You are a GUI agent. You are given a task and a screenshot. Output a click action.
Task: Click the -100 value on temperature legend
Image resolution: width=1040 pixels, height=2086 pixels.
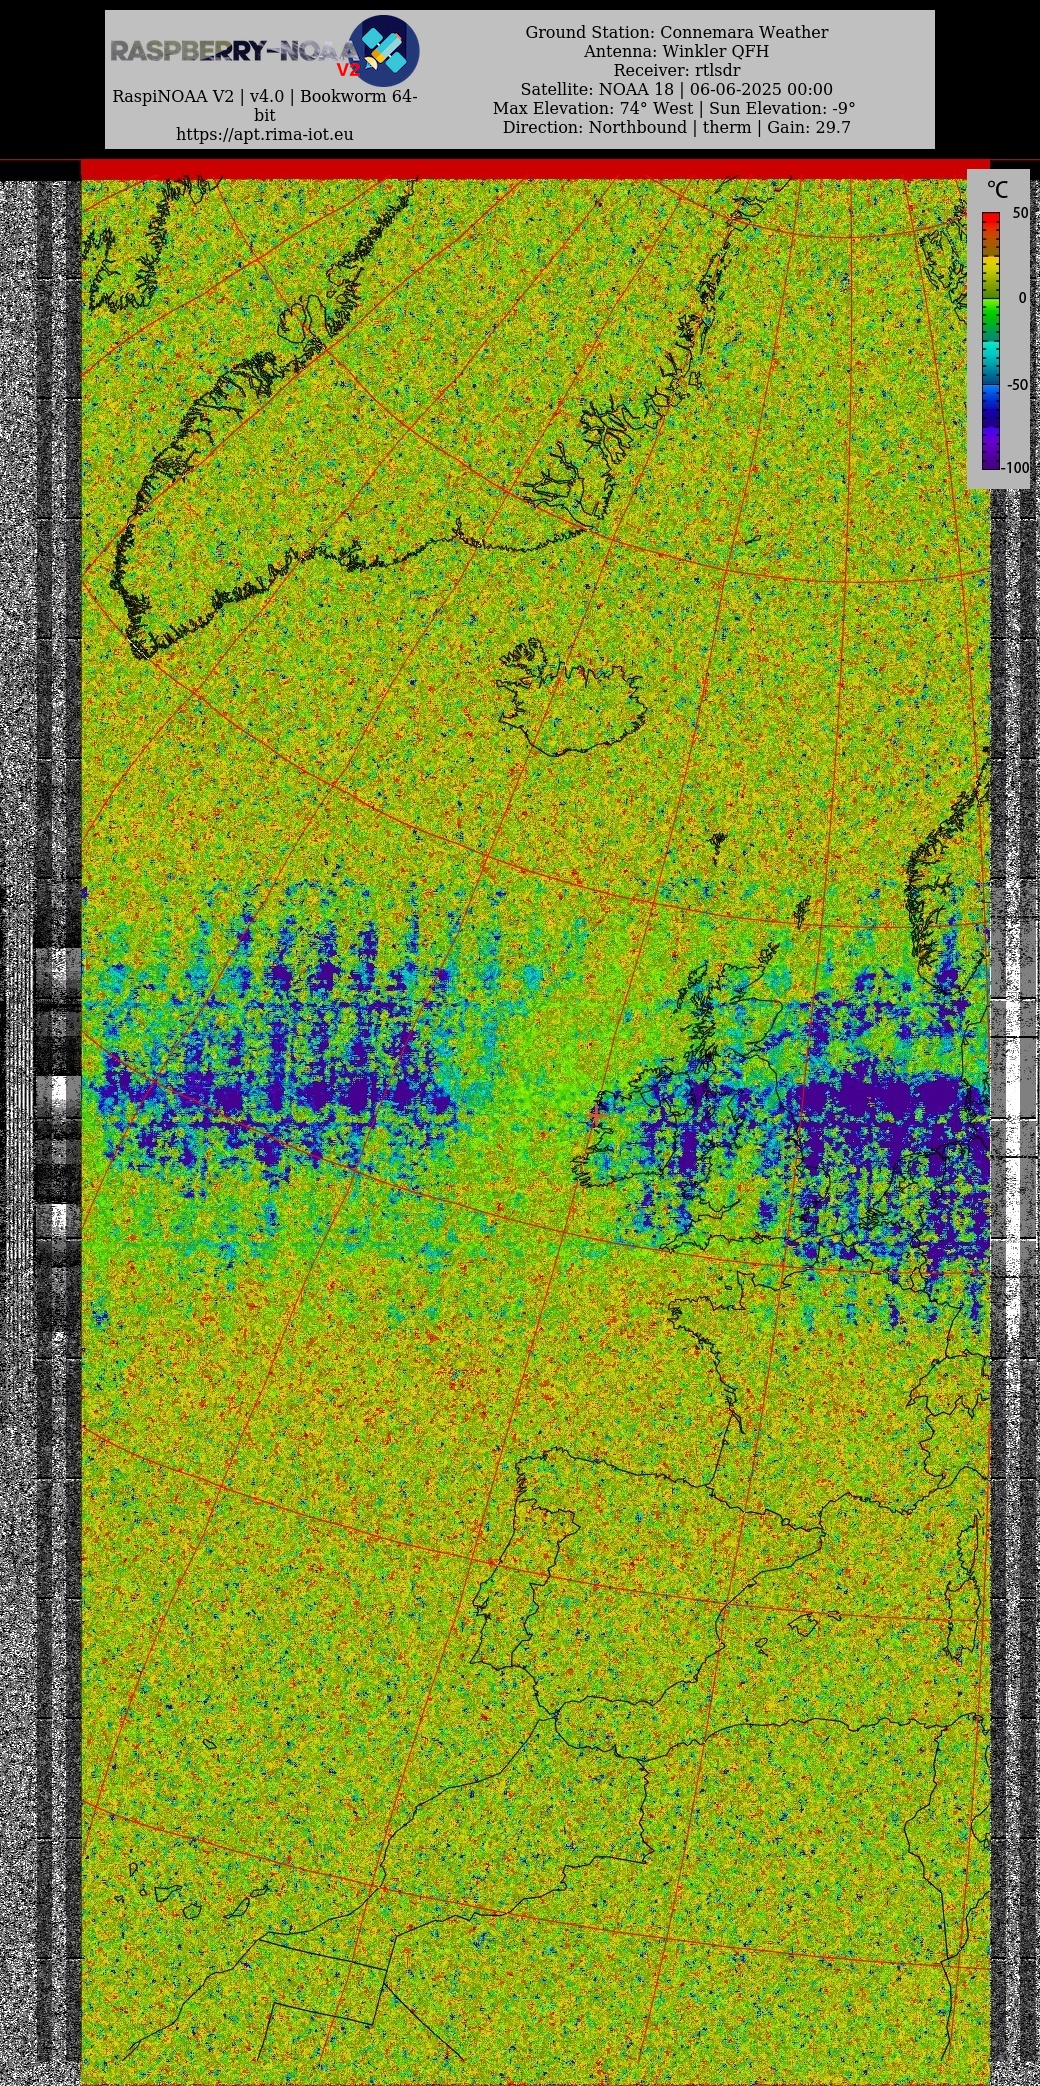(1016, 468)
